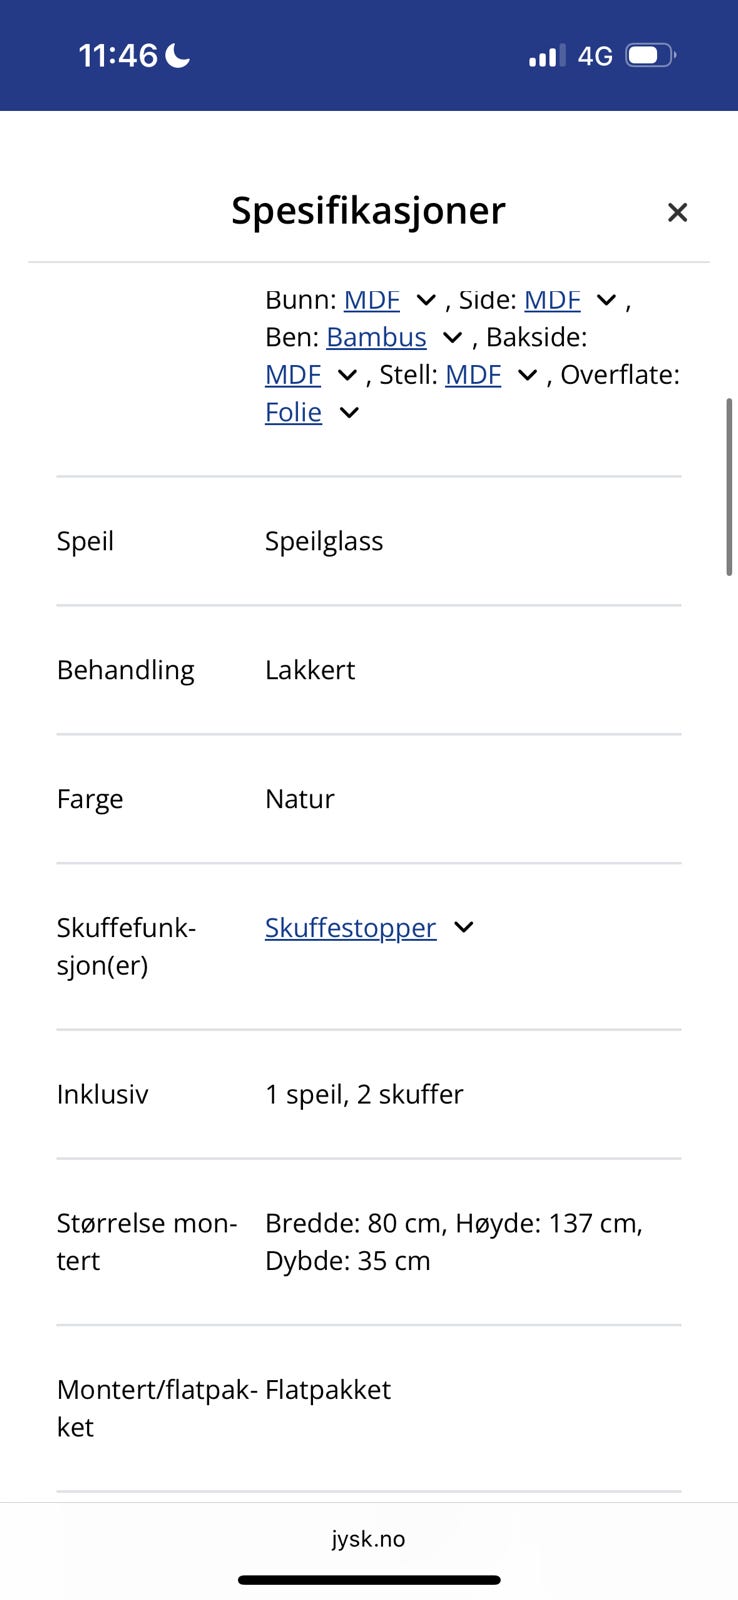Open the Folie surface link

[293, 412]
